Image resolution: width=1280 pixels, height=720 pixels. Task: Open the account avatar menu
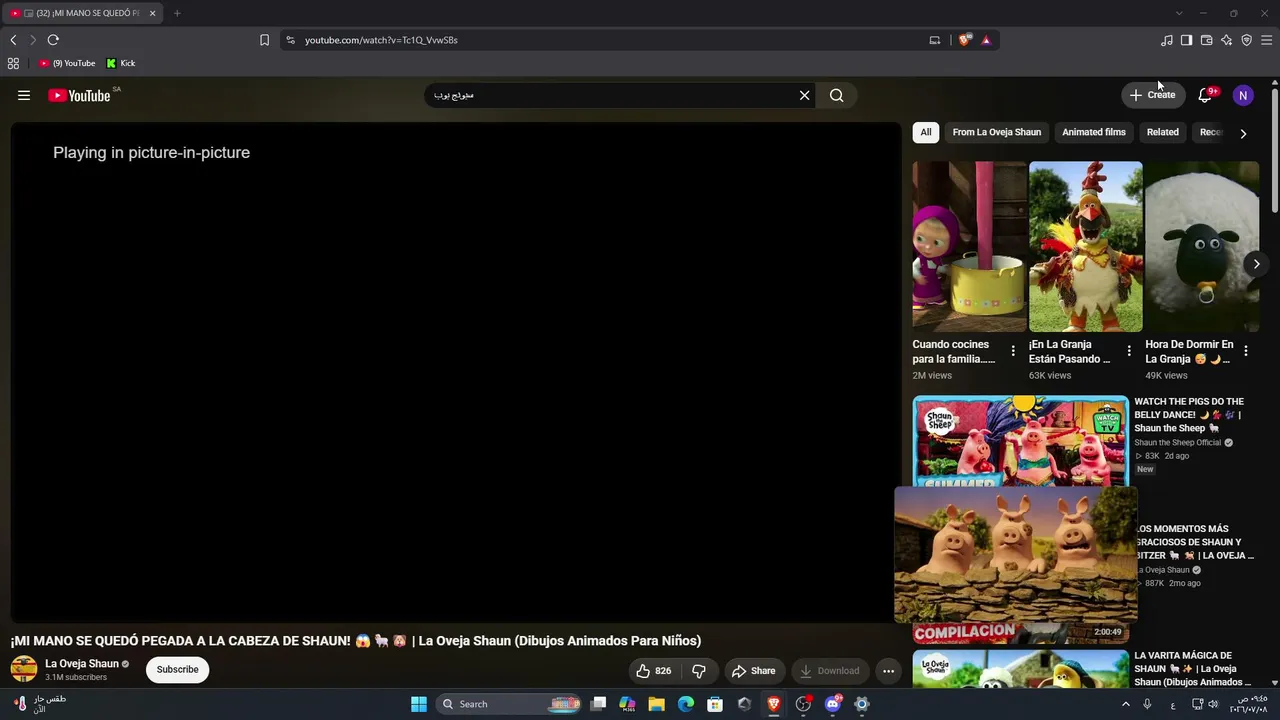click(1243, 95)
